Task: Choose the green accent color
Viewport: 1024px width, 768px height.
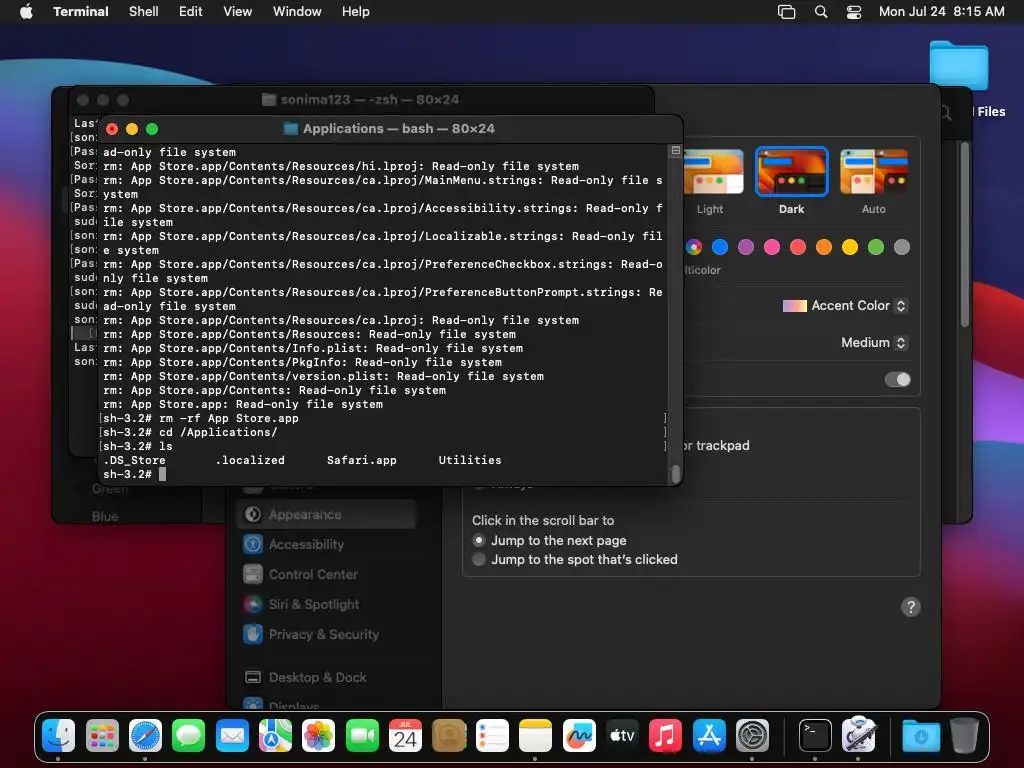Action: (876, 247)
